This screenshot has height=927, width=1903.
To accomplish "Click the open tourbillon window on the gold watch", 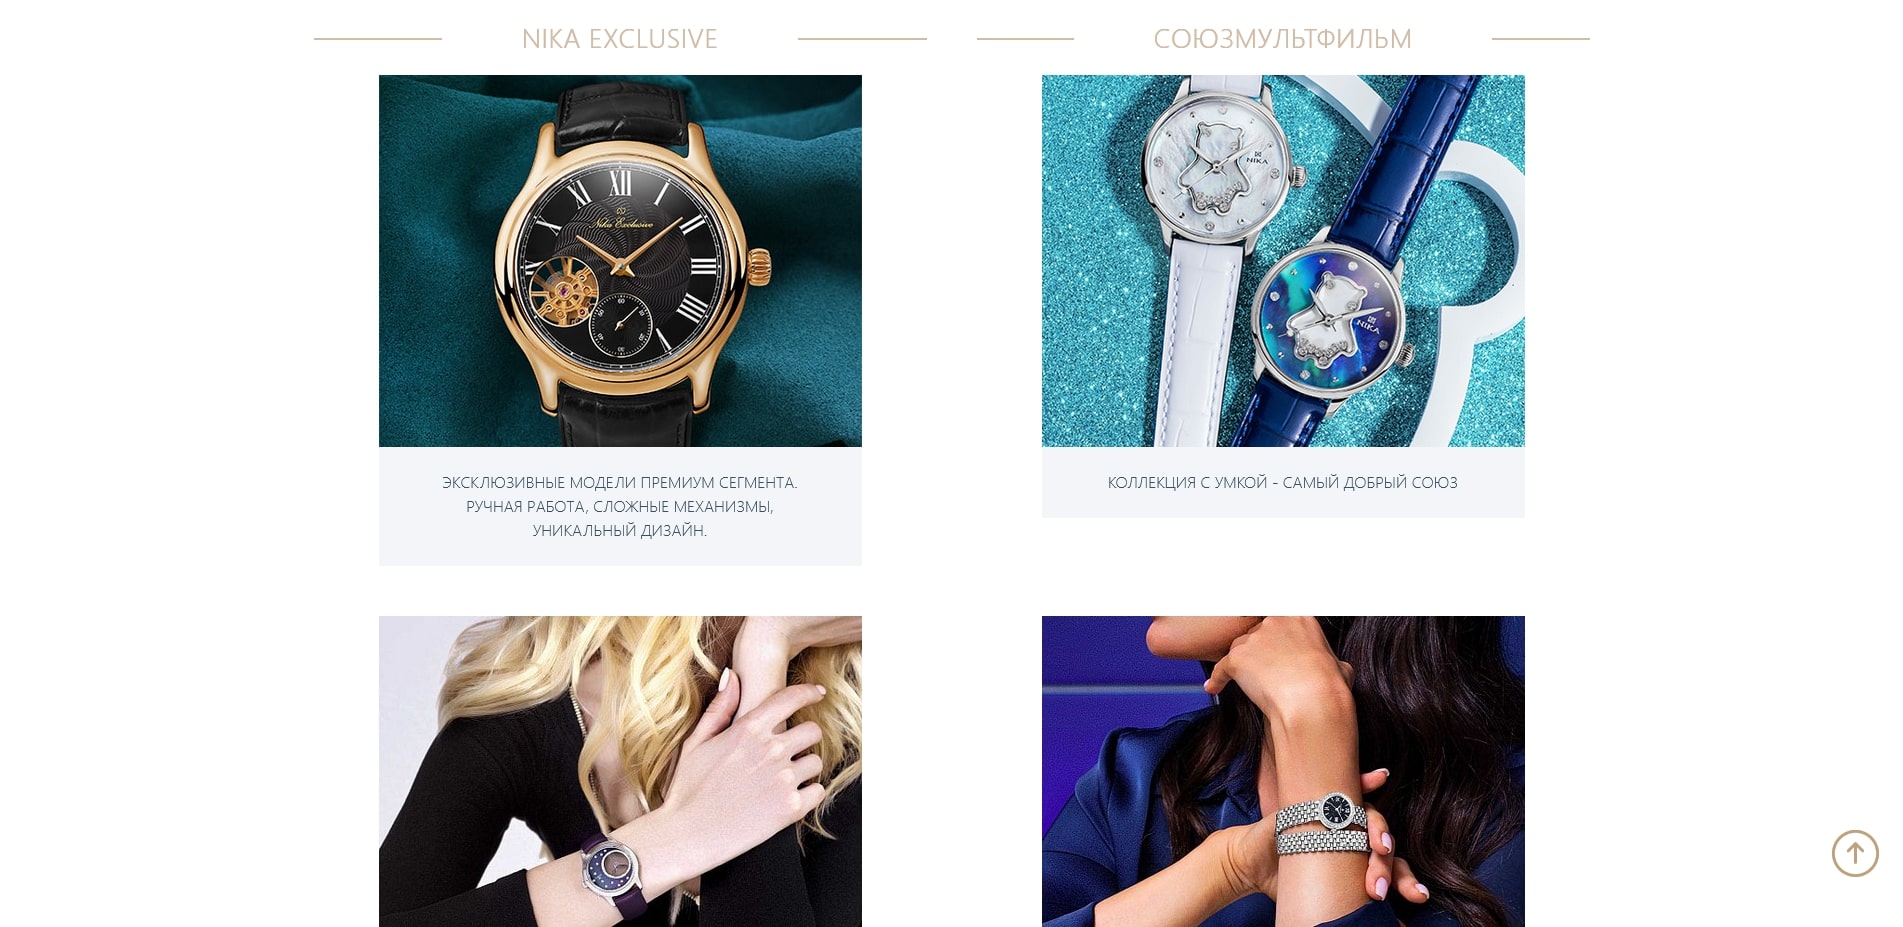I will point(564,291).
